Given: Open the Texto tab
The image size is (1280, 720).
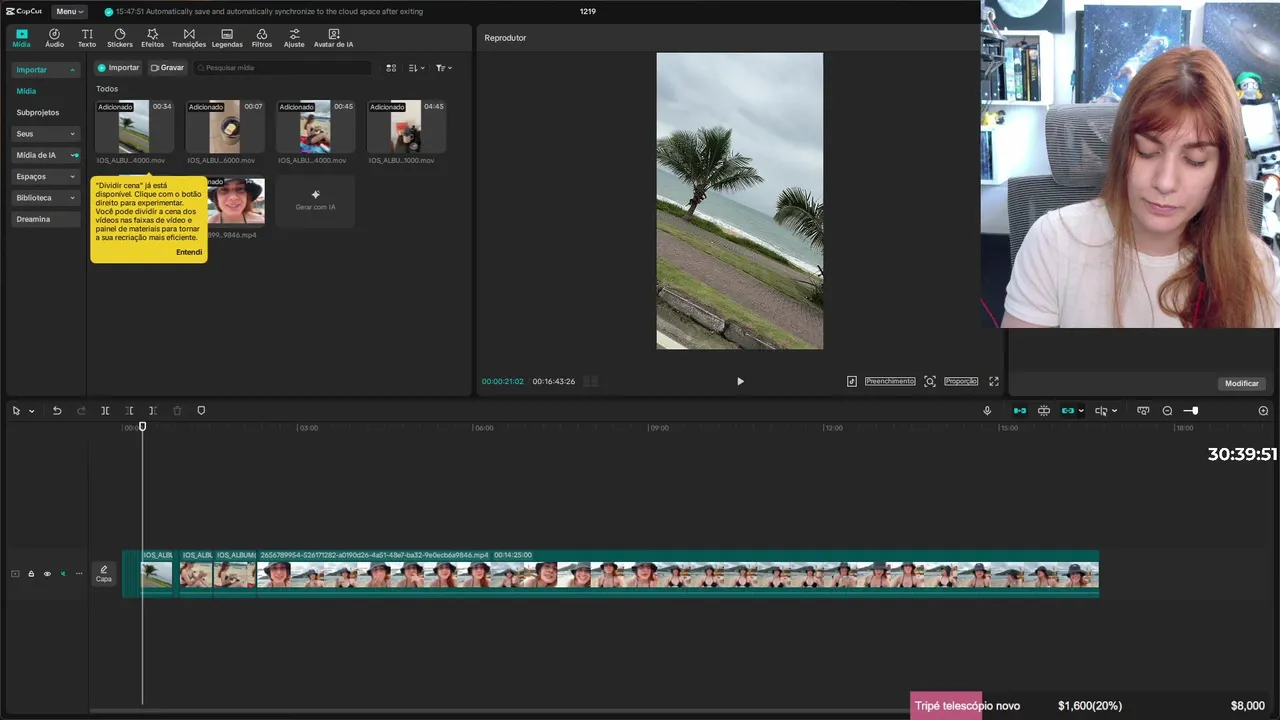Looking at the screenshot, I should coord(87,38).
